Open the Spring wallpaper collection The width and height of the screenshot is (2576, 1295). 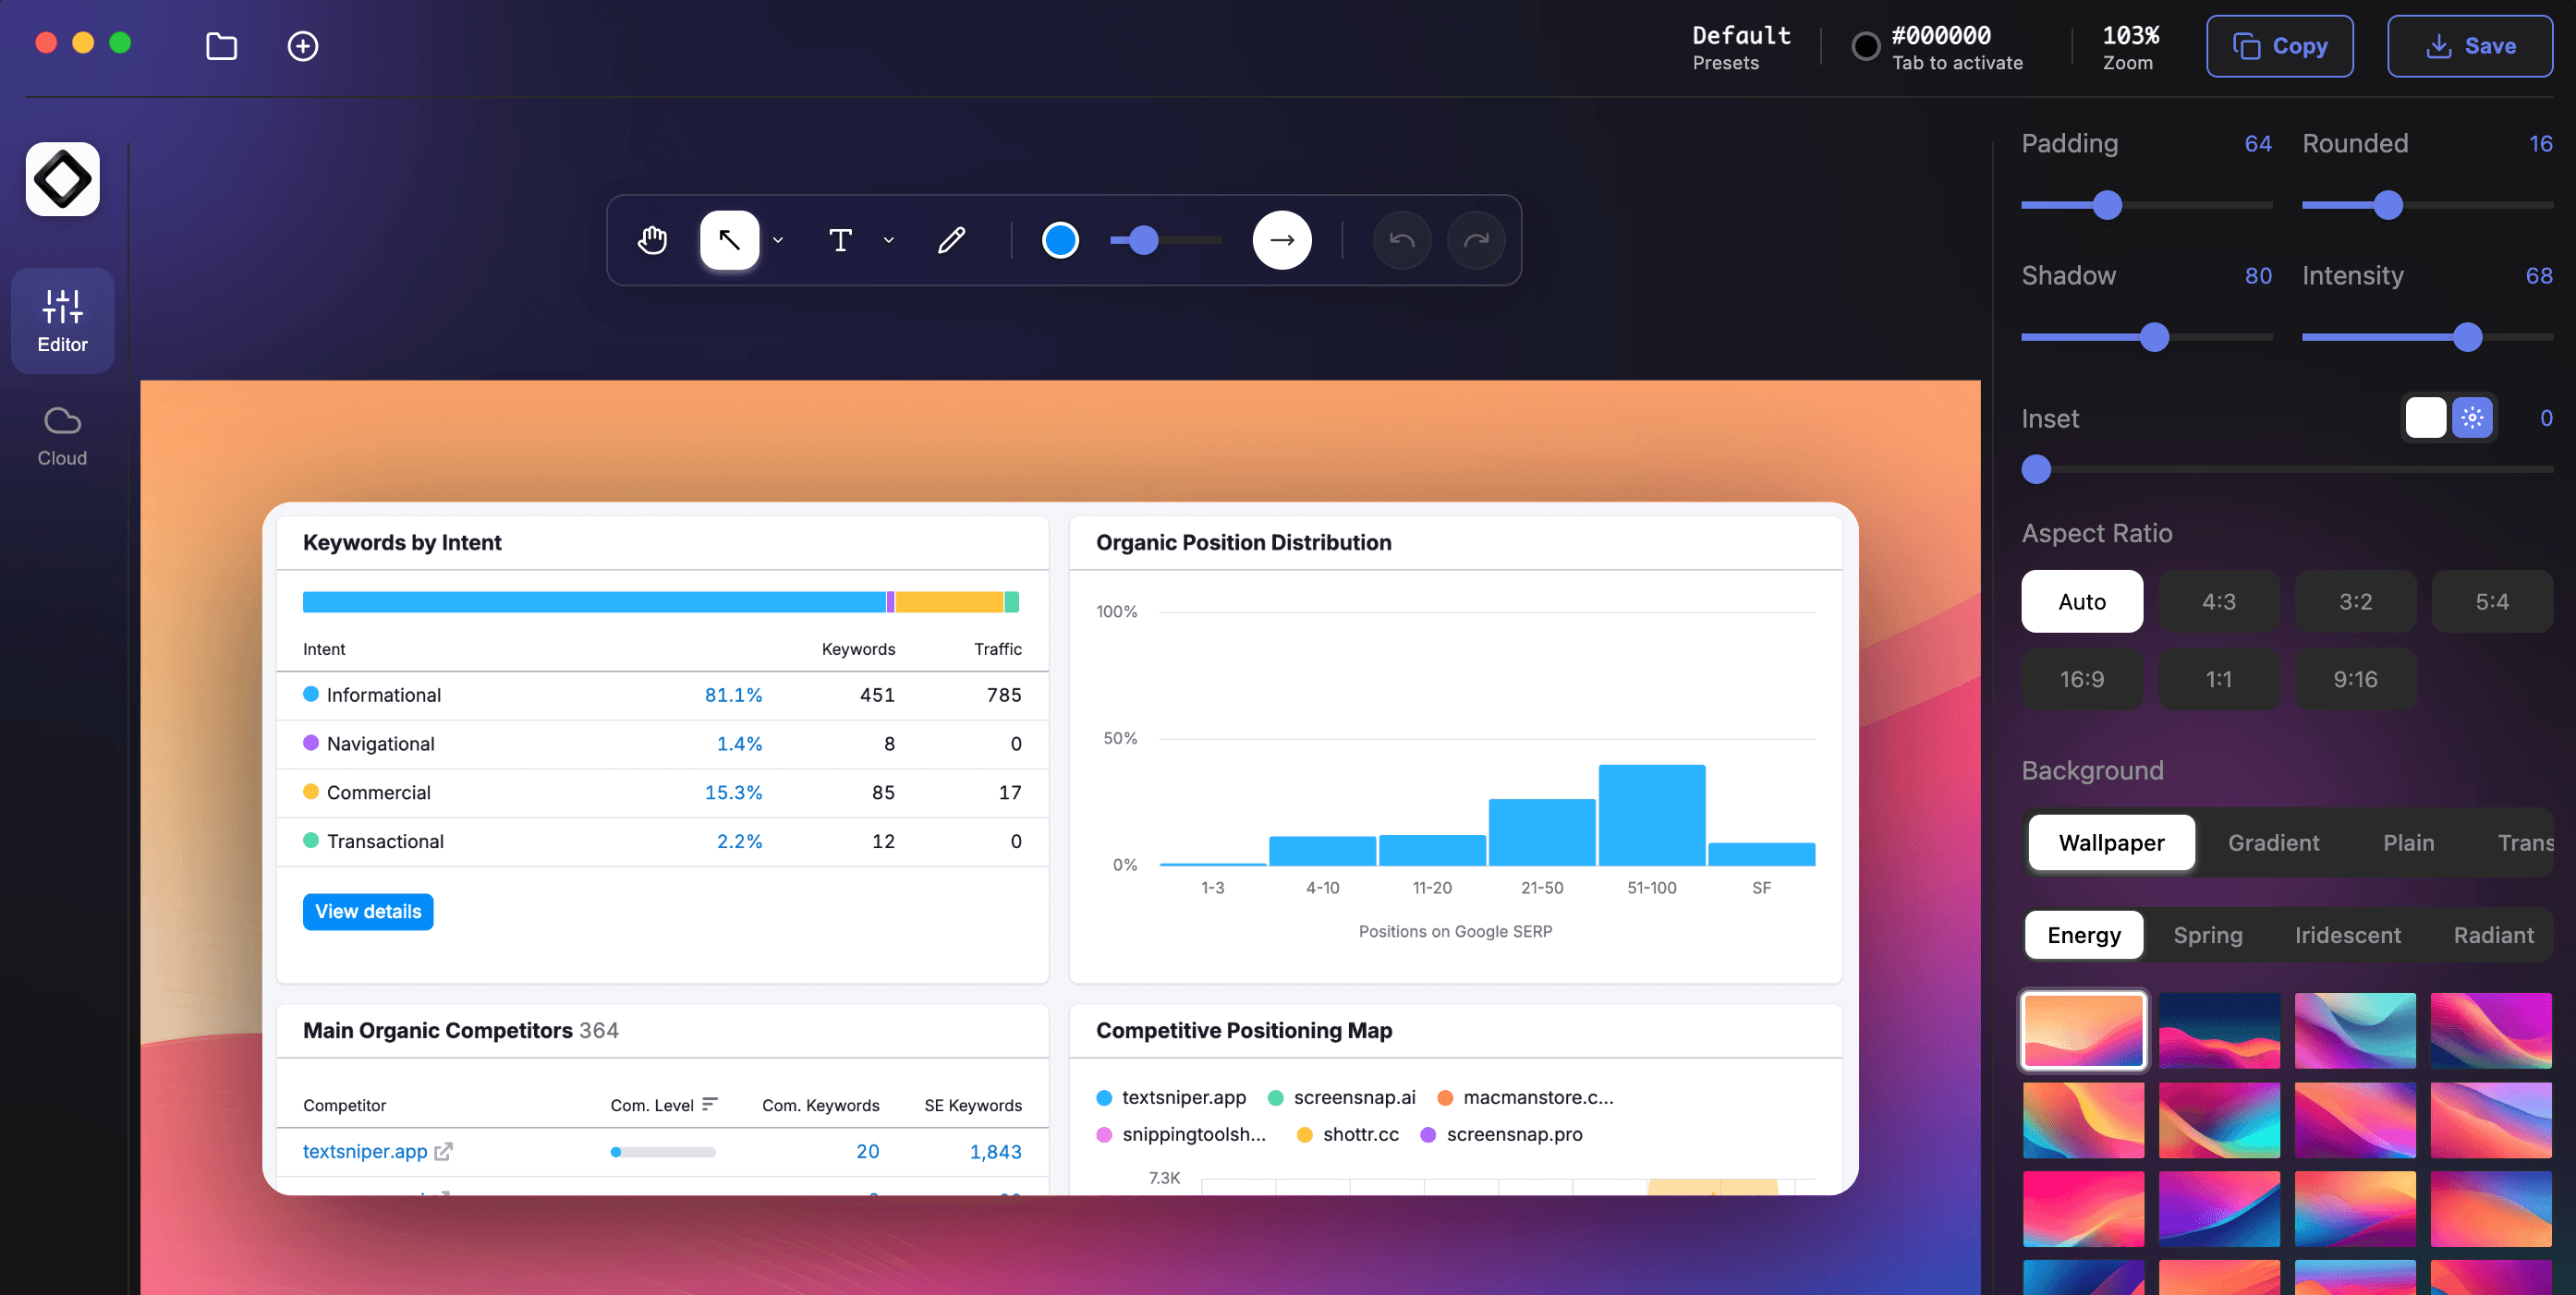tap(2209, 935)
